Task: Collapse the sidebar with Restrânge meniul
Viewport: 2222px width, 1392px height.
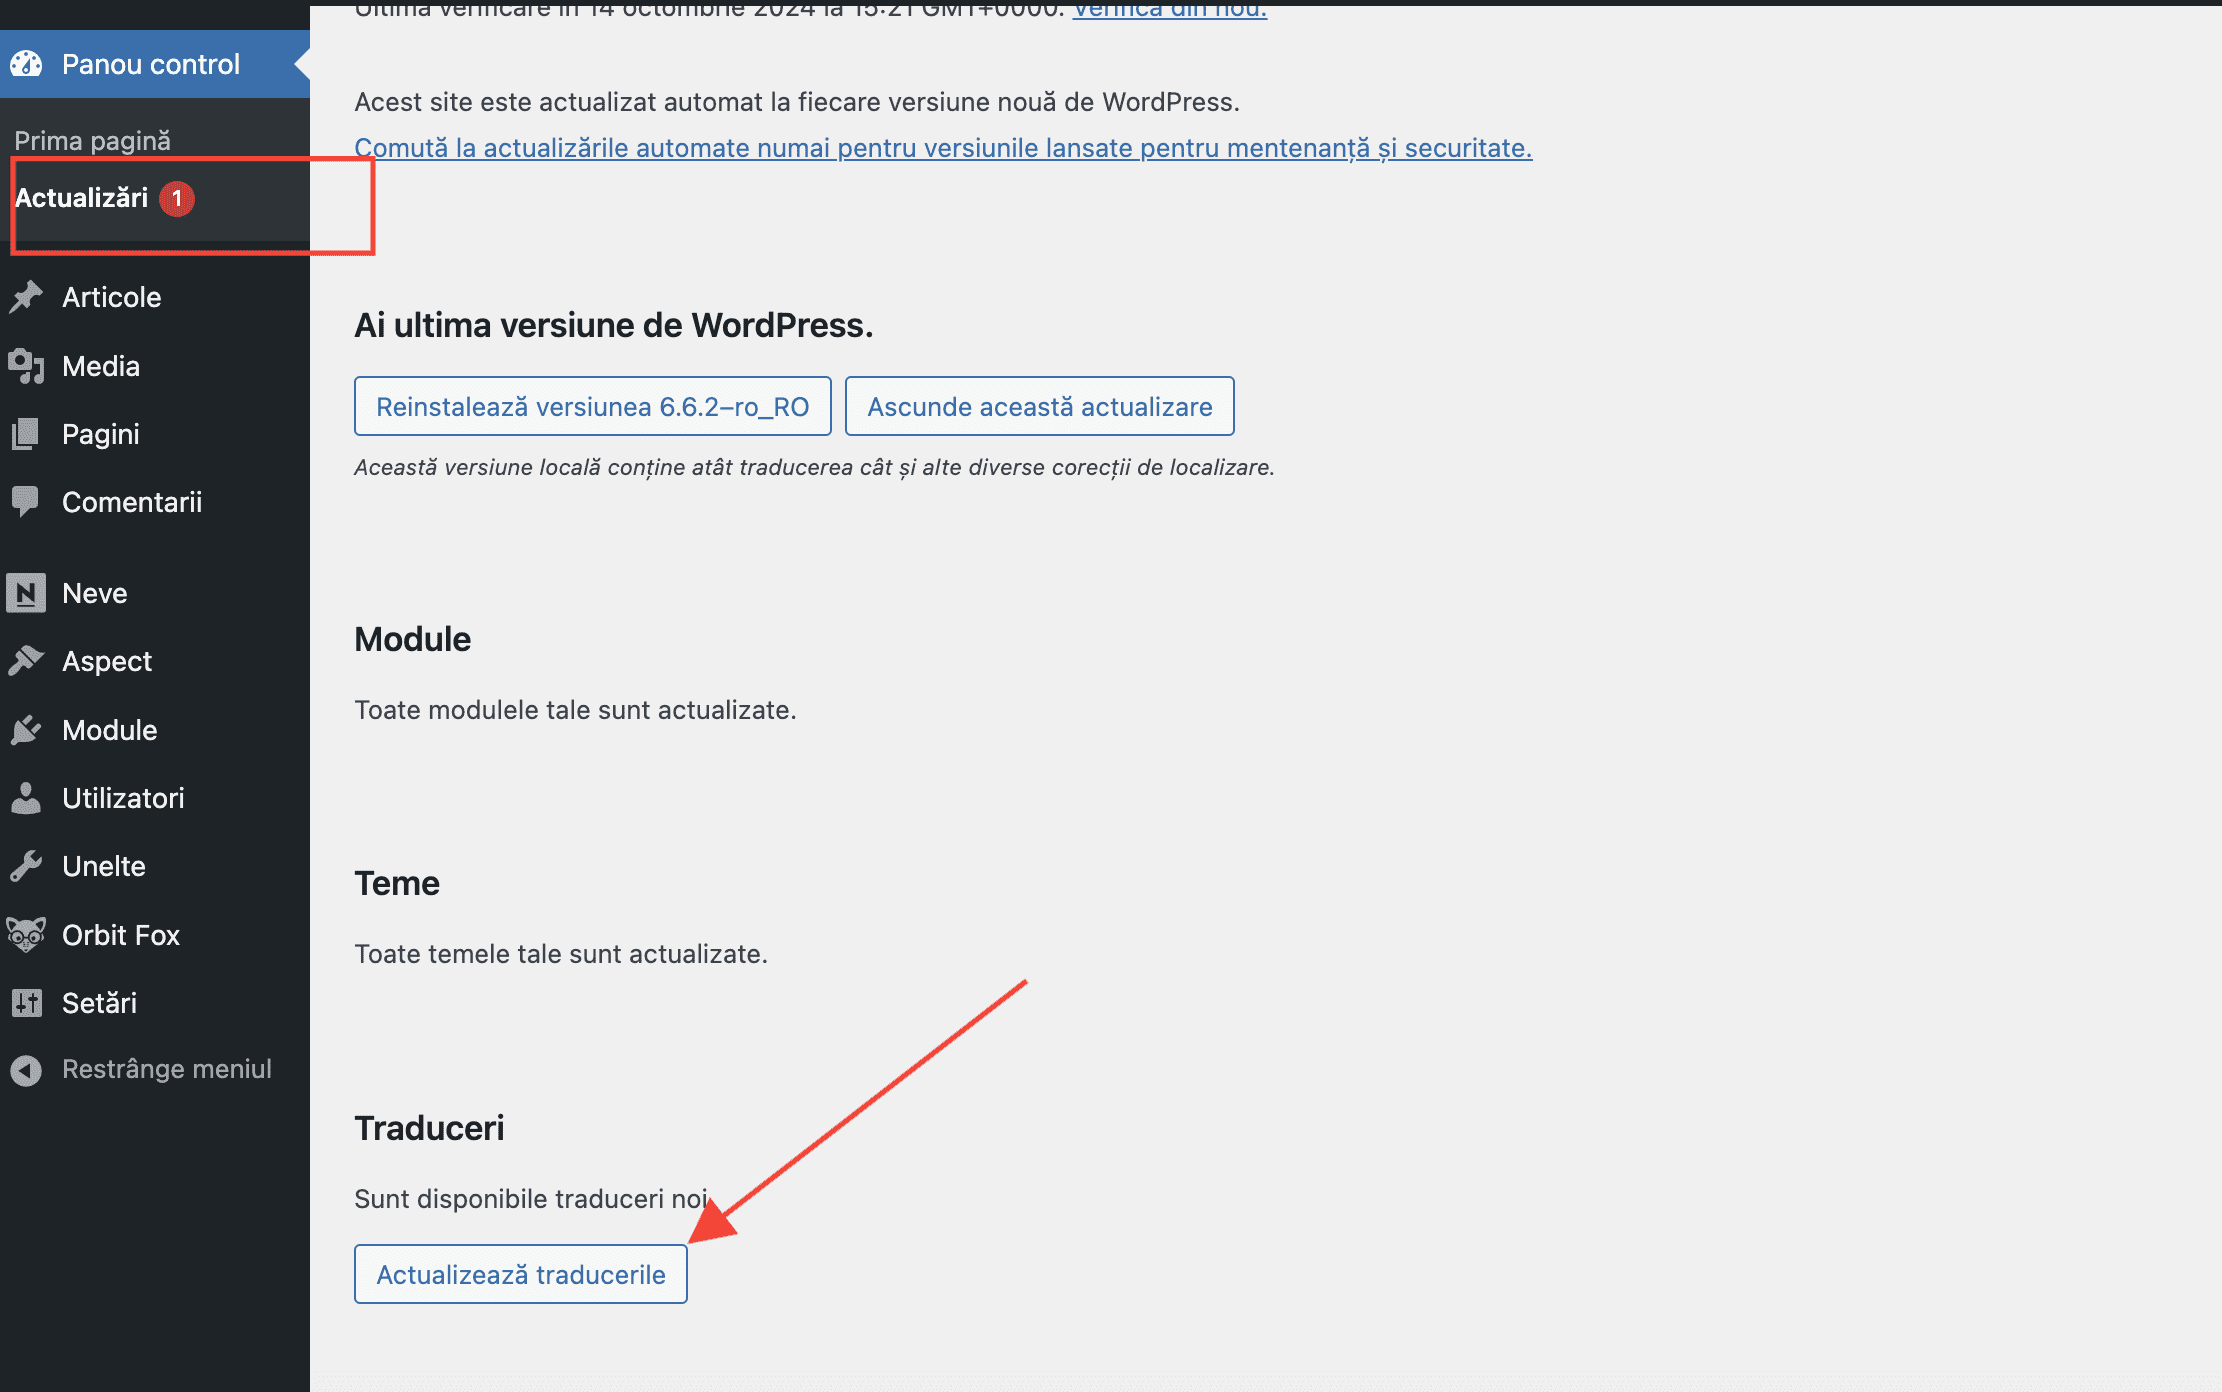Action: (x=141, y=1069)
